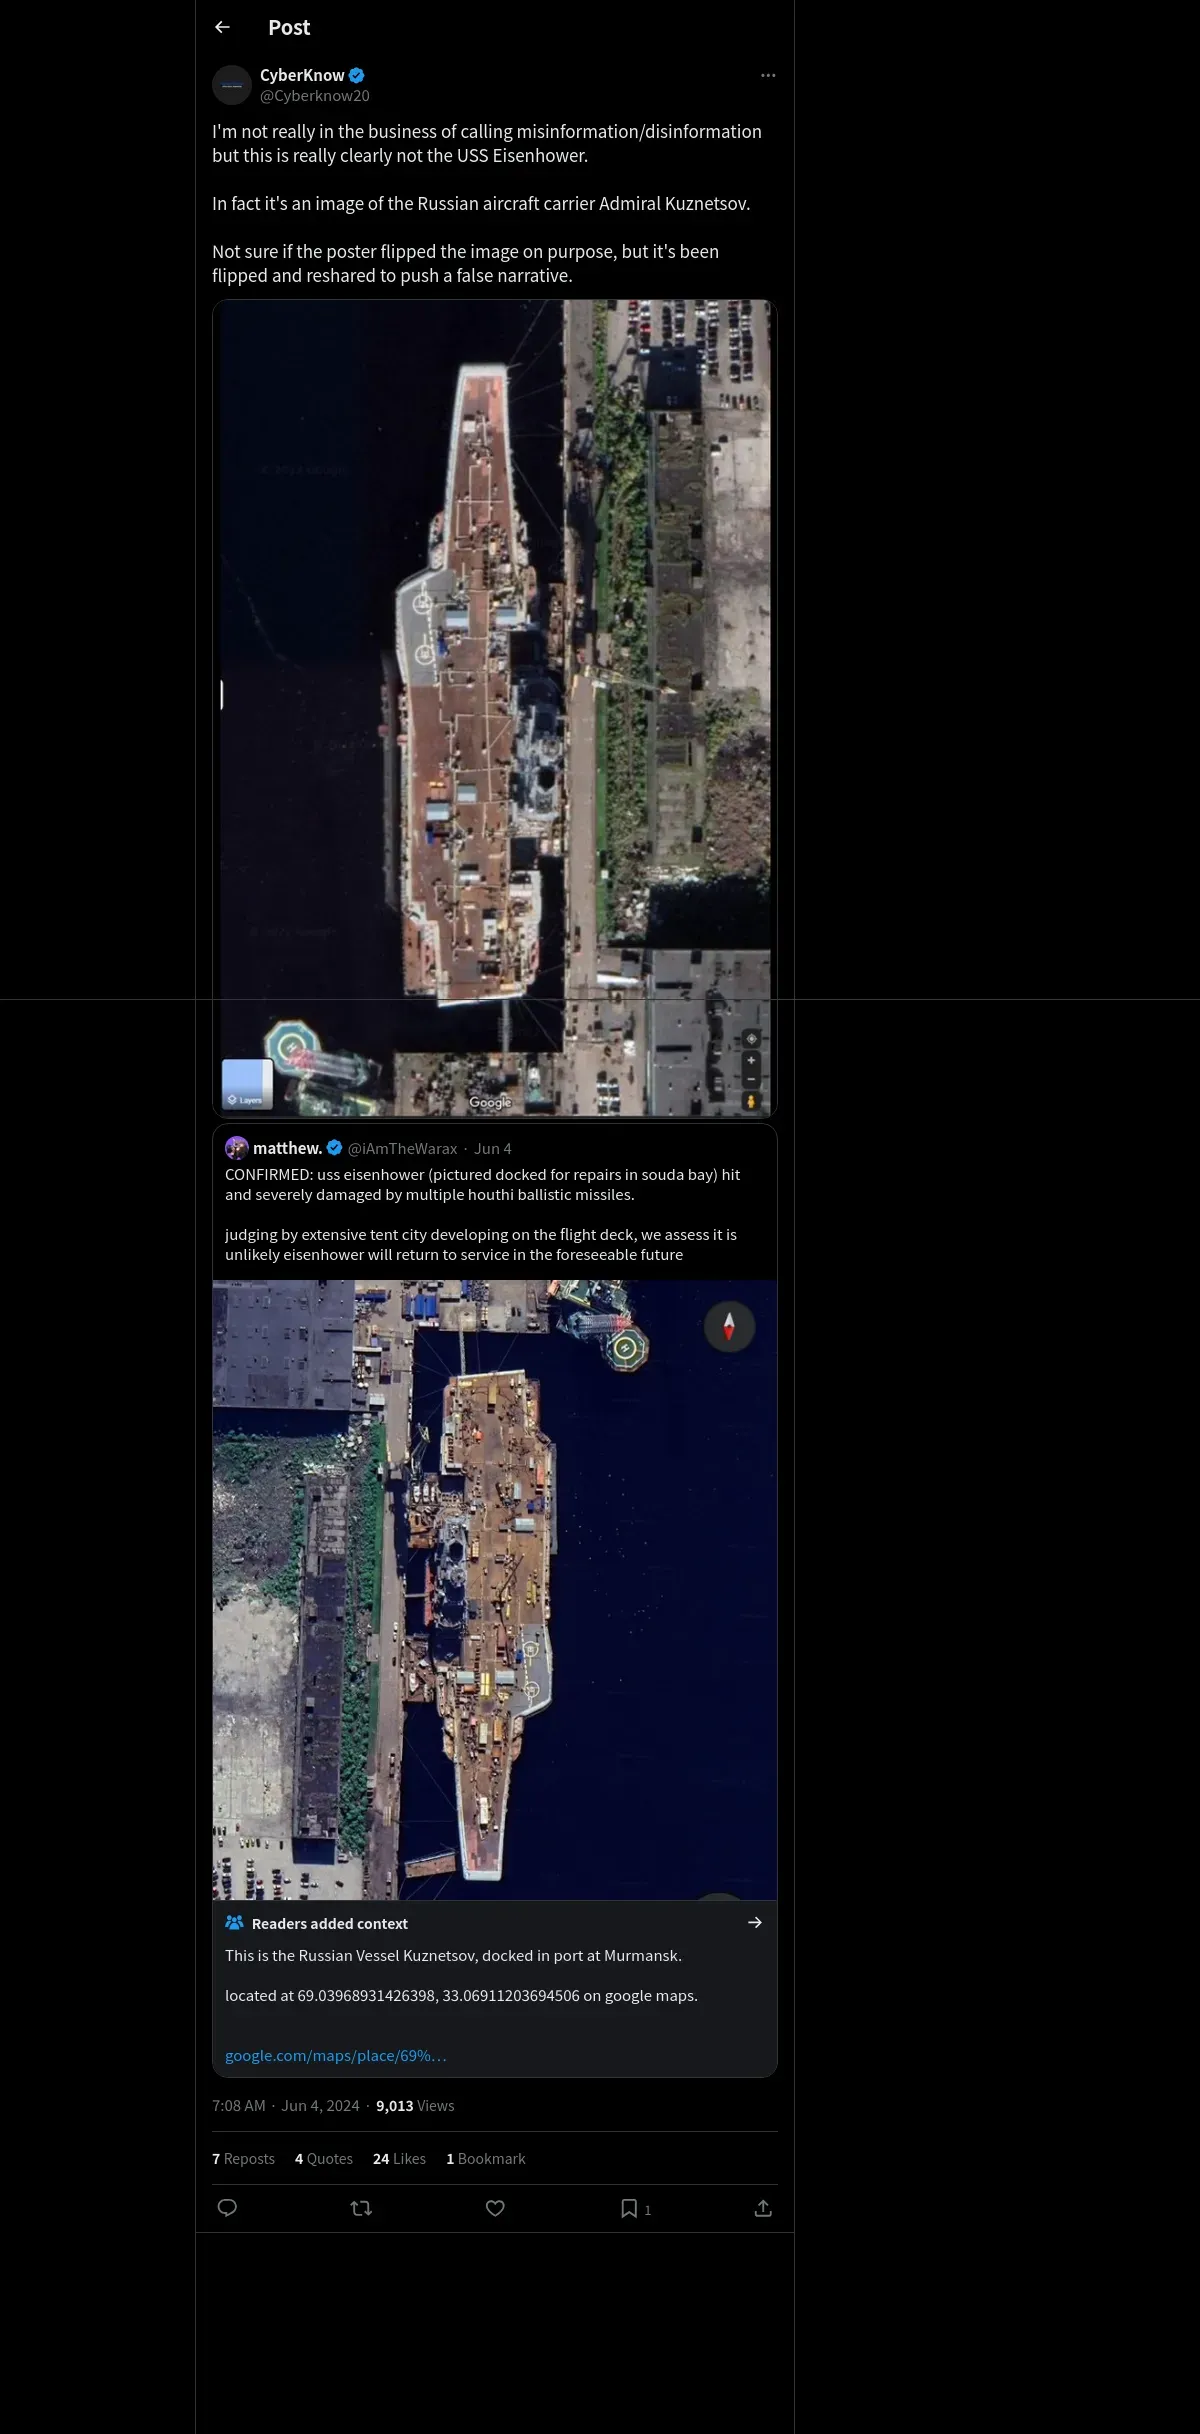Toggle the bookmark icon
Screen dimensions: 1200x2434
click(x=629, y=2208)
